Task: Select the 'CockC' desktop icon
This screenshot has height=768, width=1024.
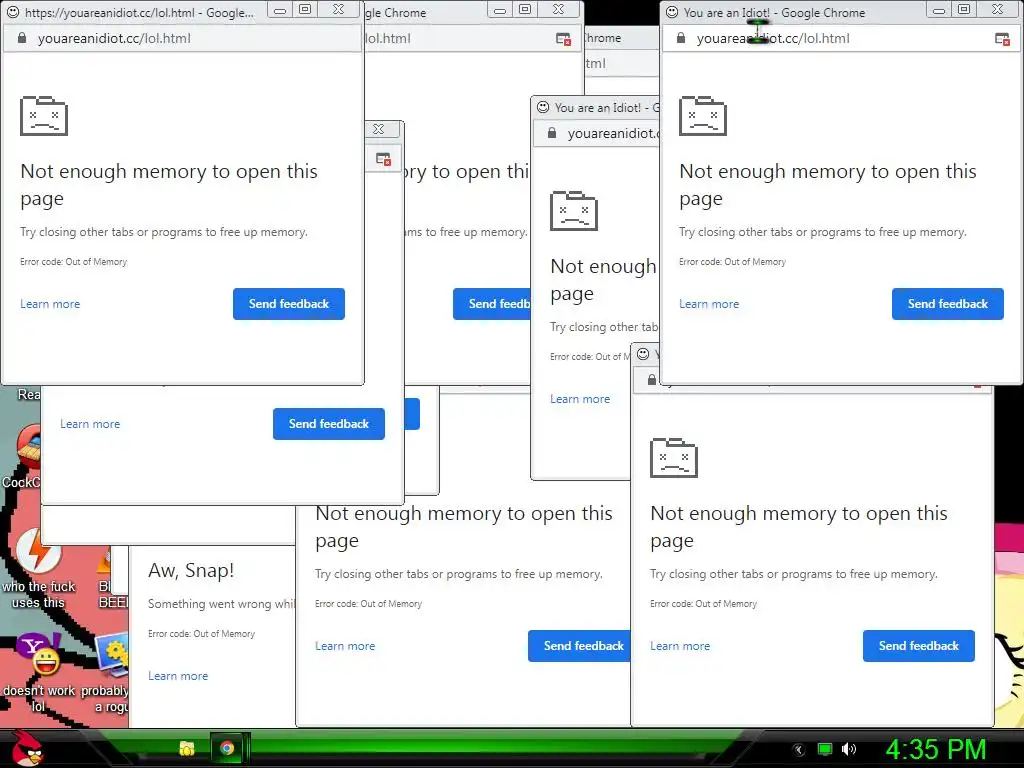Action: 24,457
